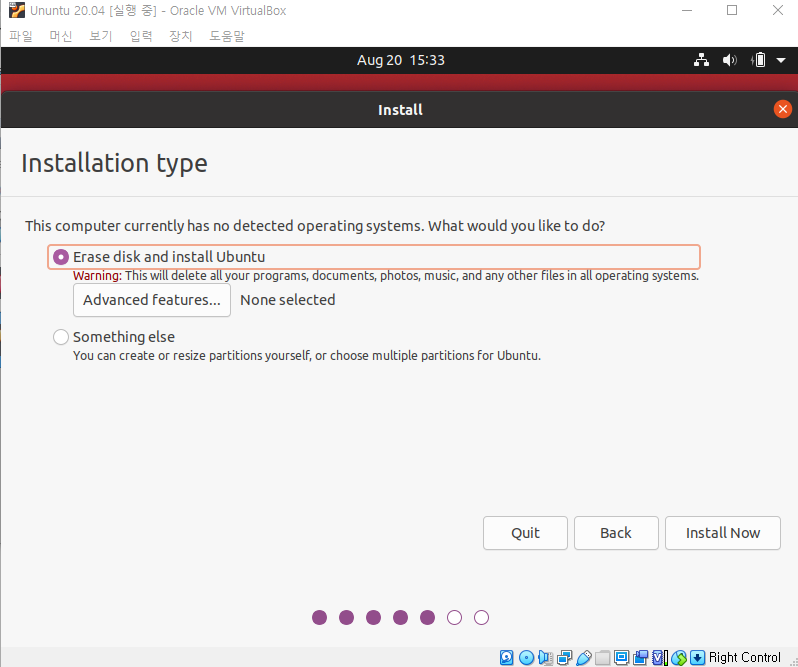This screenshot has width=798, height=667.
Task: Click the optical disc icon in VirtualBox status bar
Action: point(526,657)
